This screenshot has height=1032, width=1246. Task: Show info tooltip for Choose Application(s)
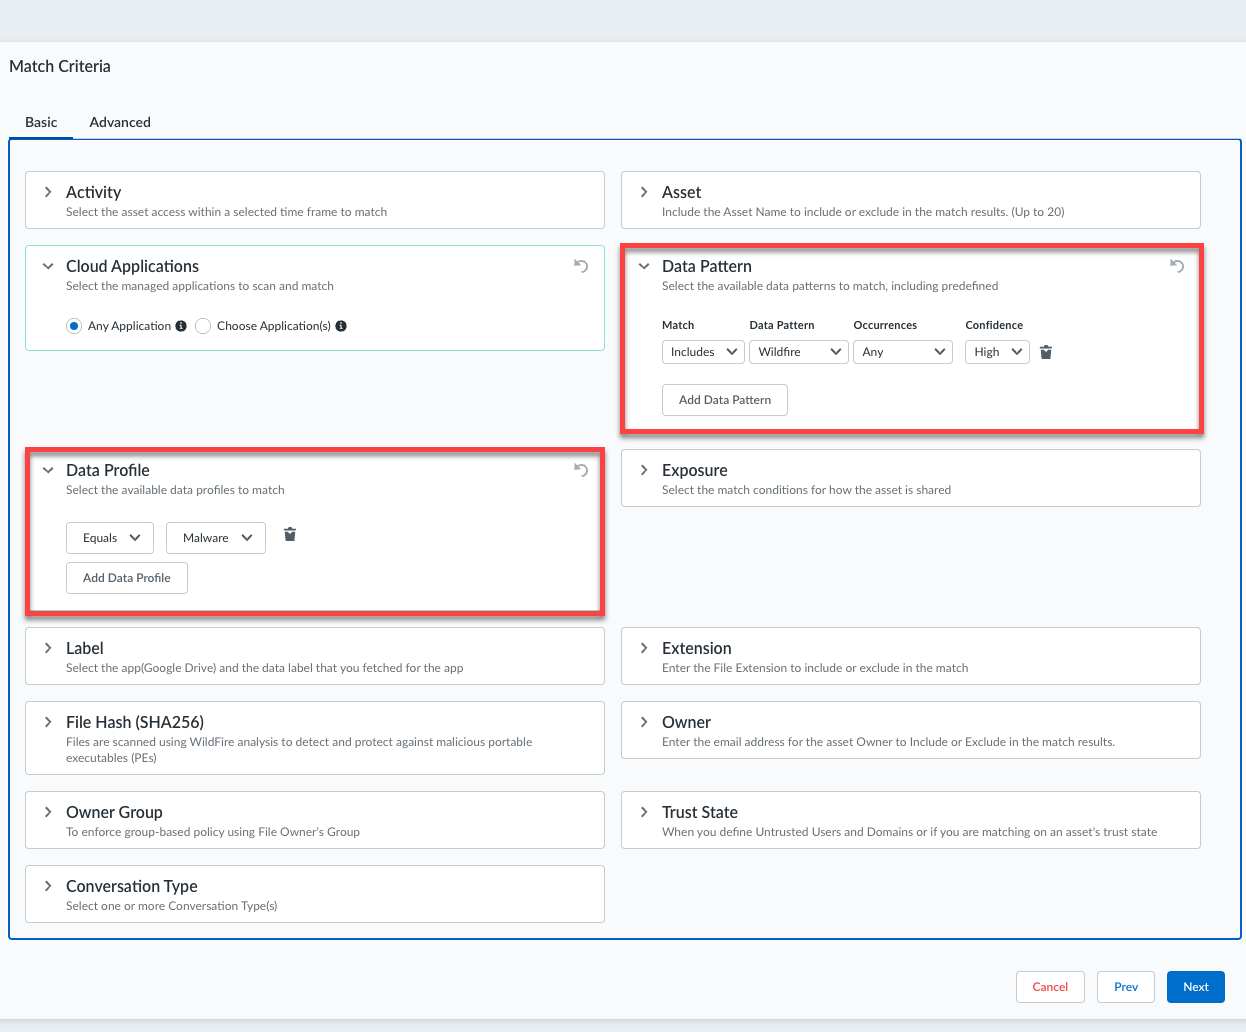click(x=341, y=326)
